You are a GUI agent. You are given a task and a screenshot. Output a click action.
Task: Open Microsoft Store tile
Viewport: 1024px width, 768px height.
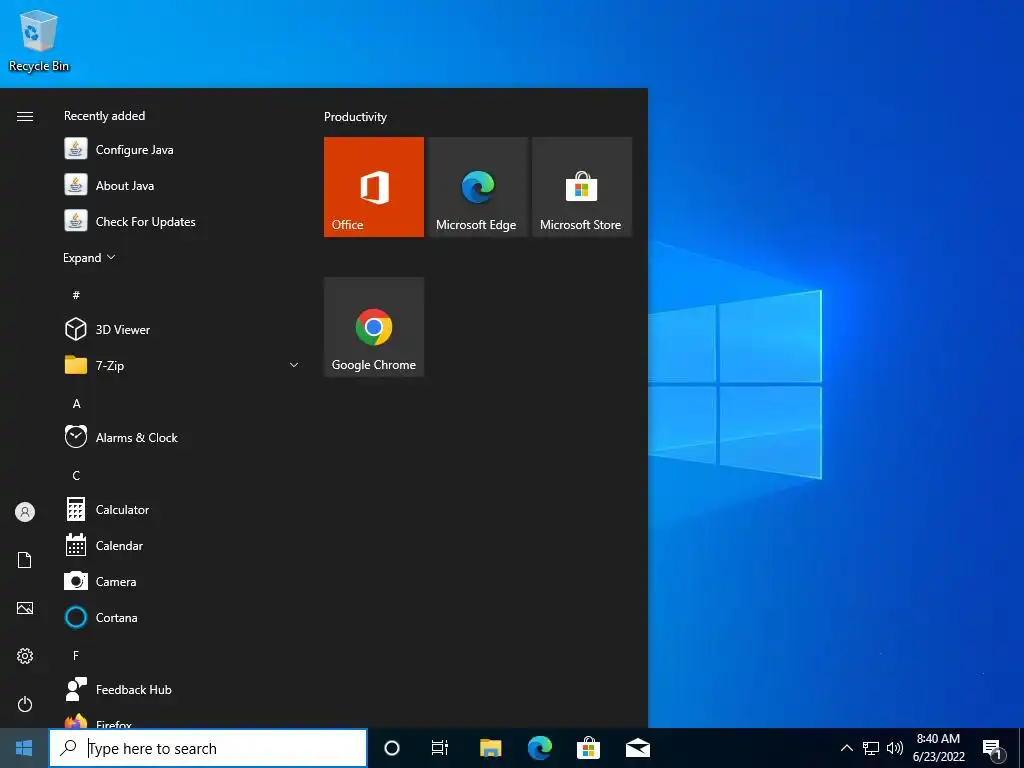coord(582,187)
